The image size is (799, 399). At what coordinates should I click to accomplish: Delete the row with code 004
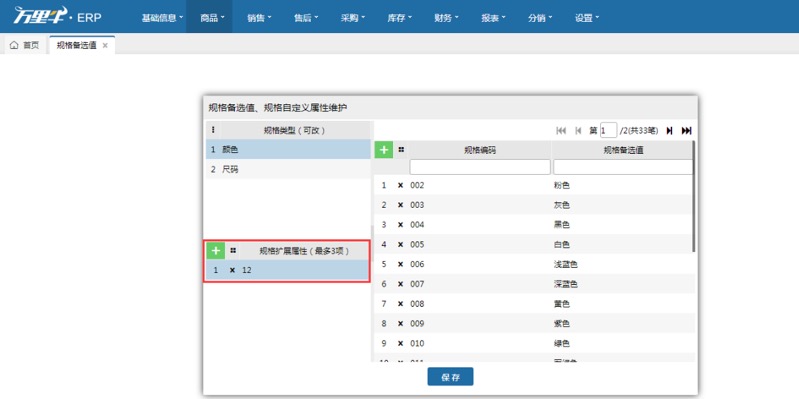pyautogui.click(x=400, y=225)
